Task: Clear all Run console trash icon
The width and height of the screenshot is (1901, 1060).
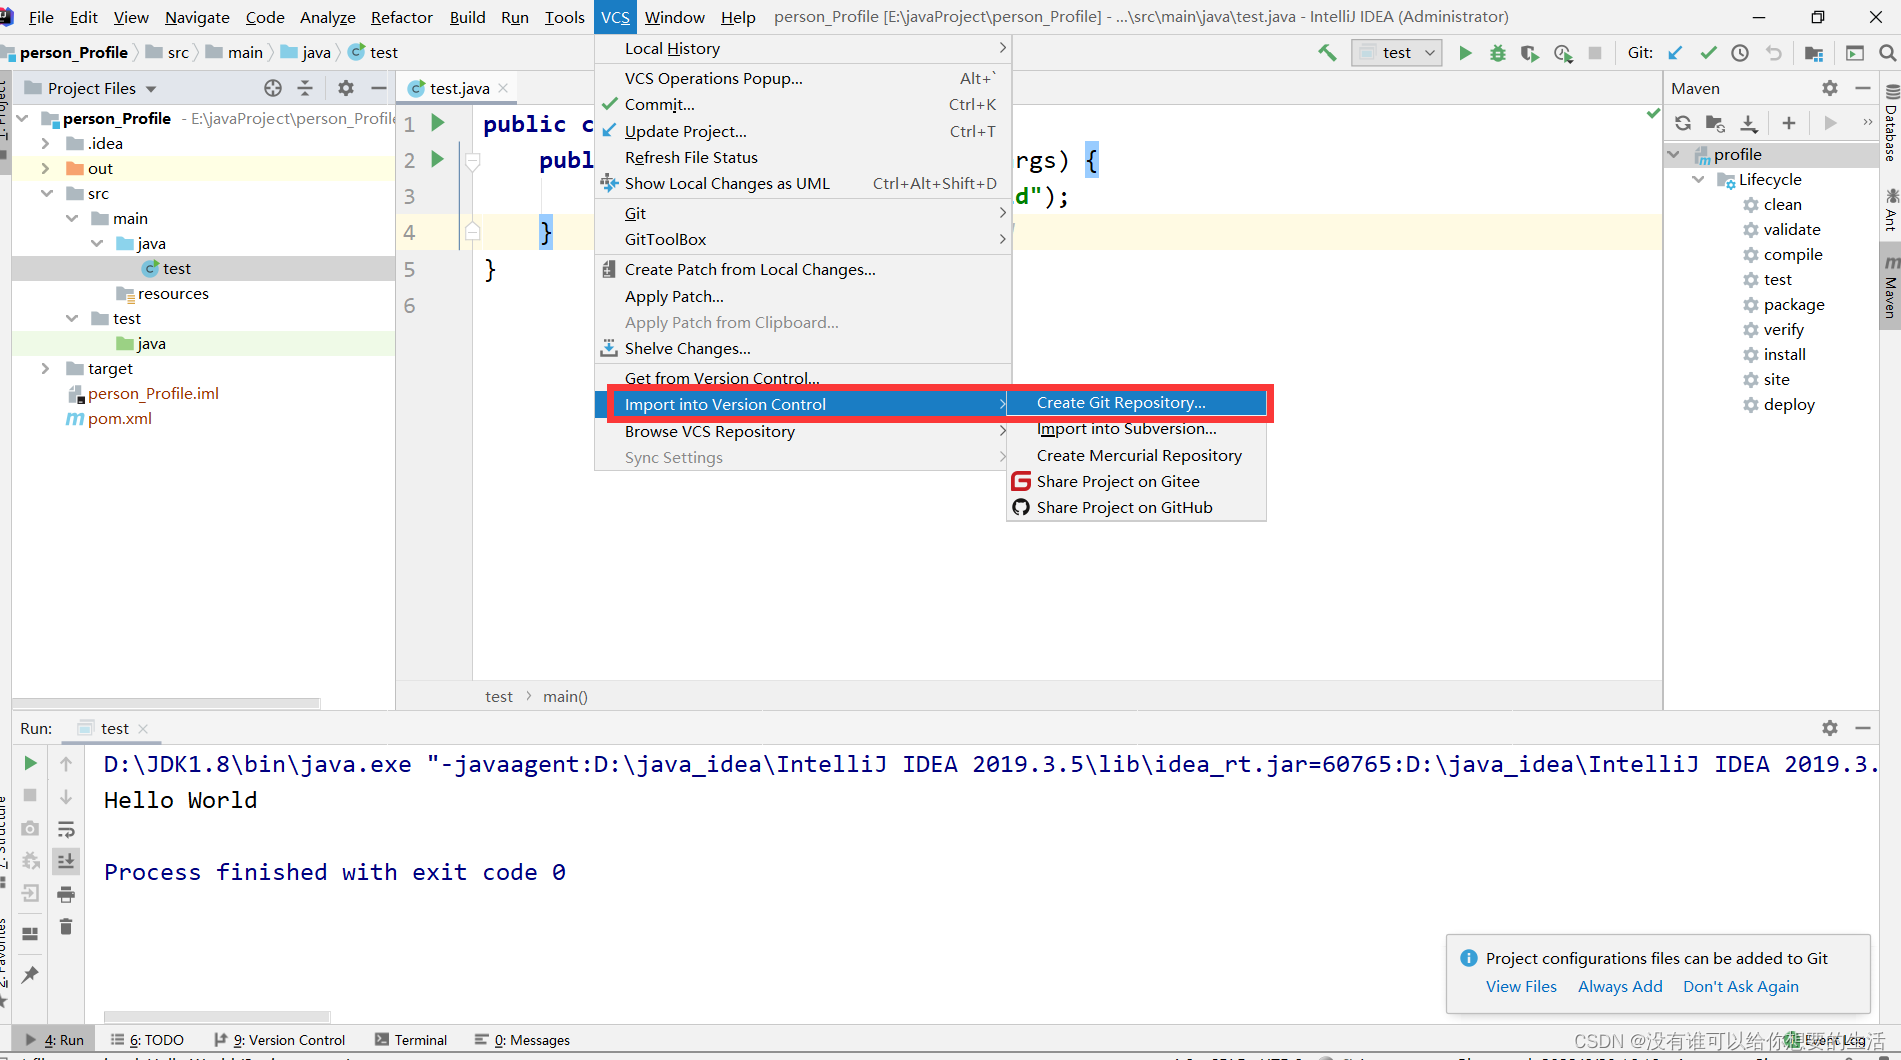Action: click(66, 927)
